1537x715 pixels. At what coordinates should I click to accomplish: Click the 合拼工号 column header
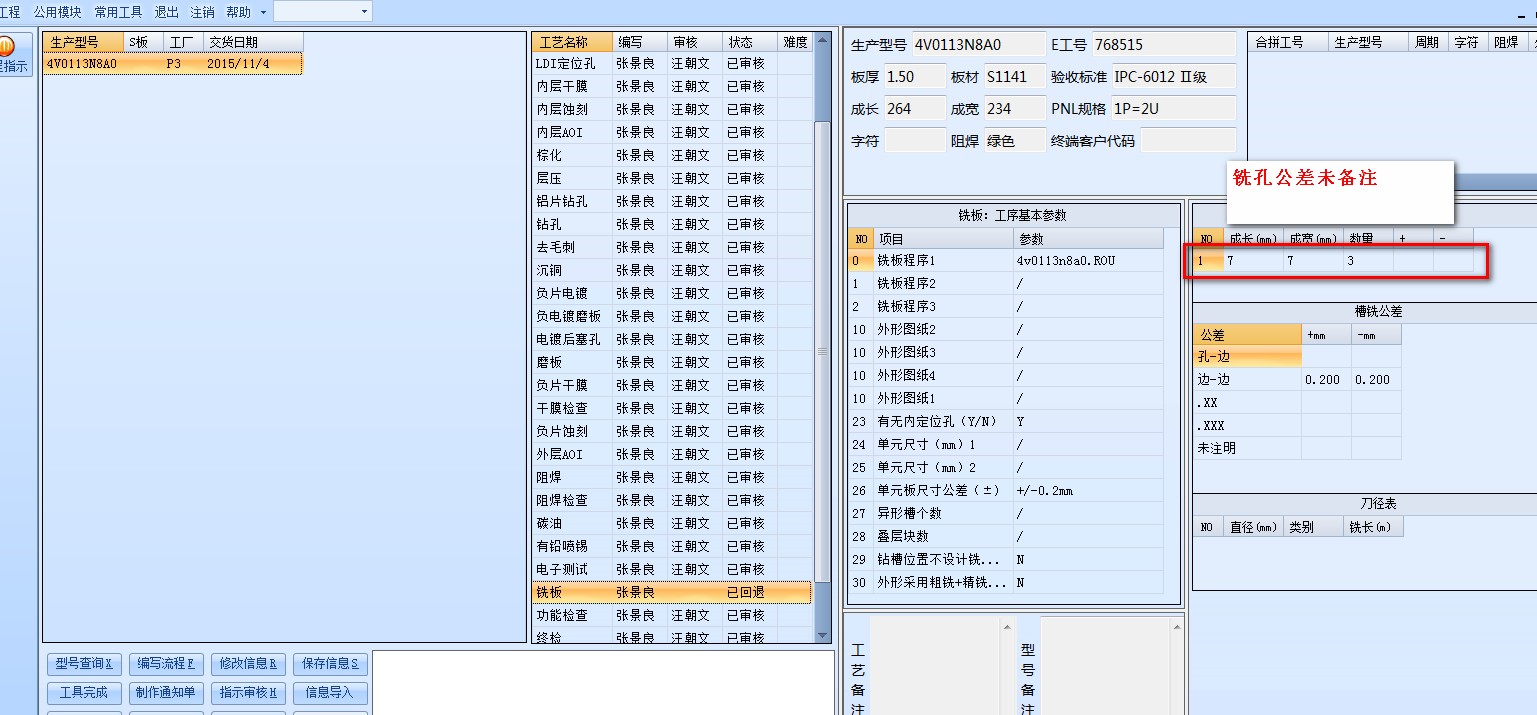point(1290,42)
